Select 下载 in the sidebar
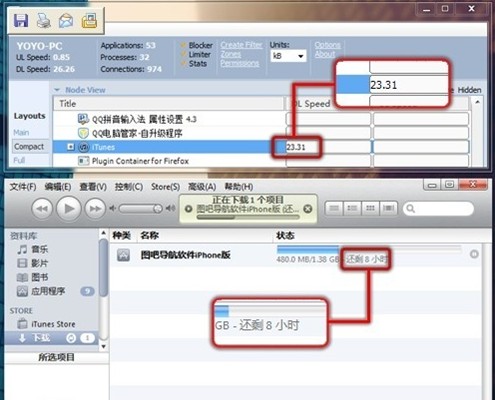This screenshot has height=400, width=495. 51,338
